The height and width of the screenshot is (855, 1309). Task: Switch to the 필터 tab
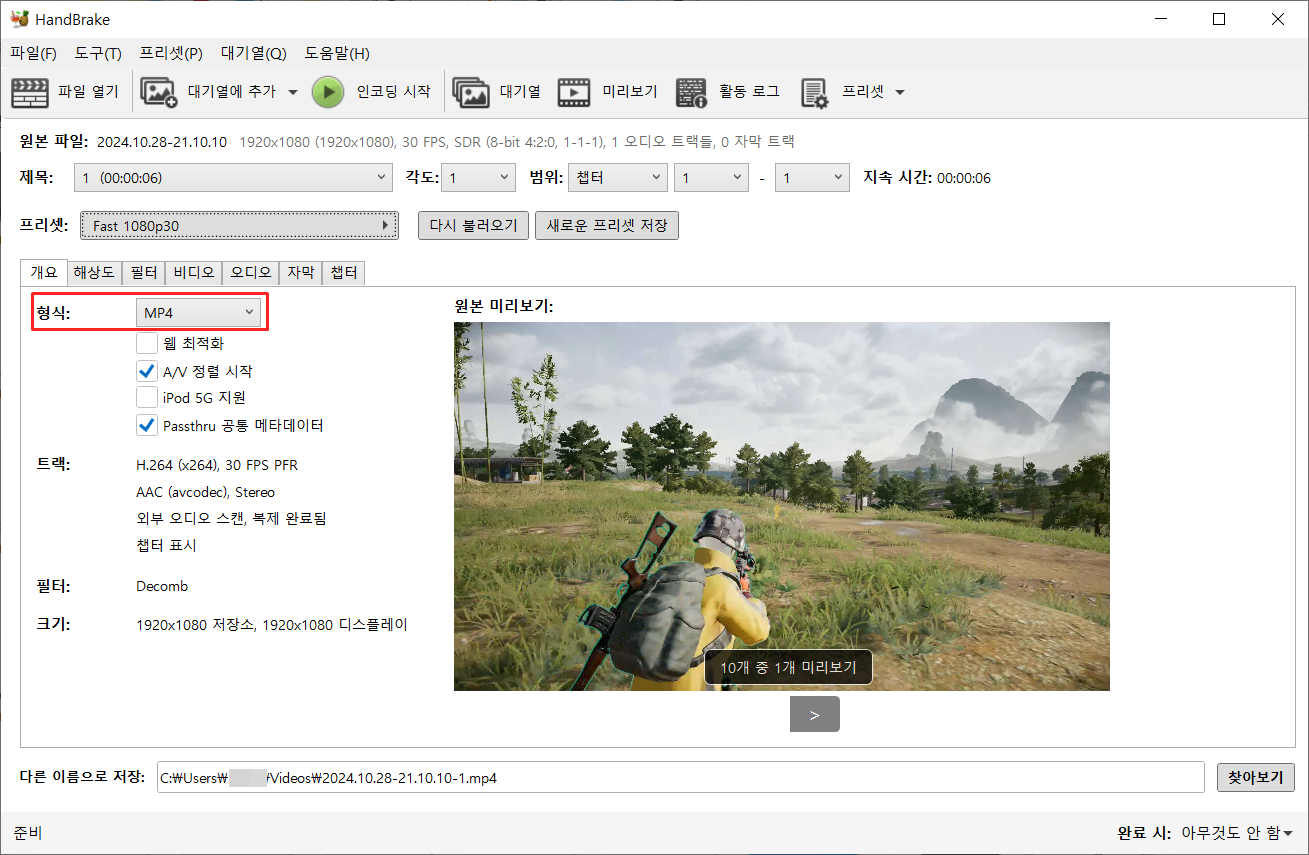144,272
